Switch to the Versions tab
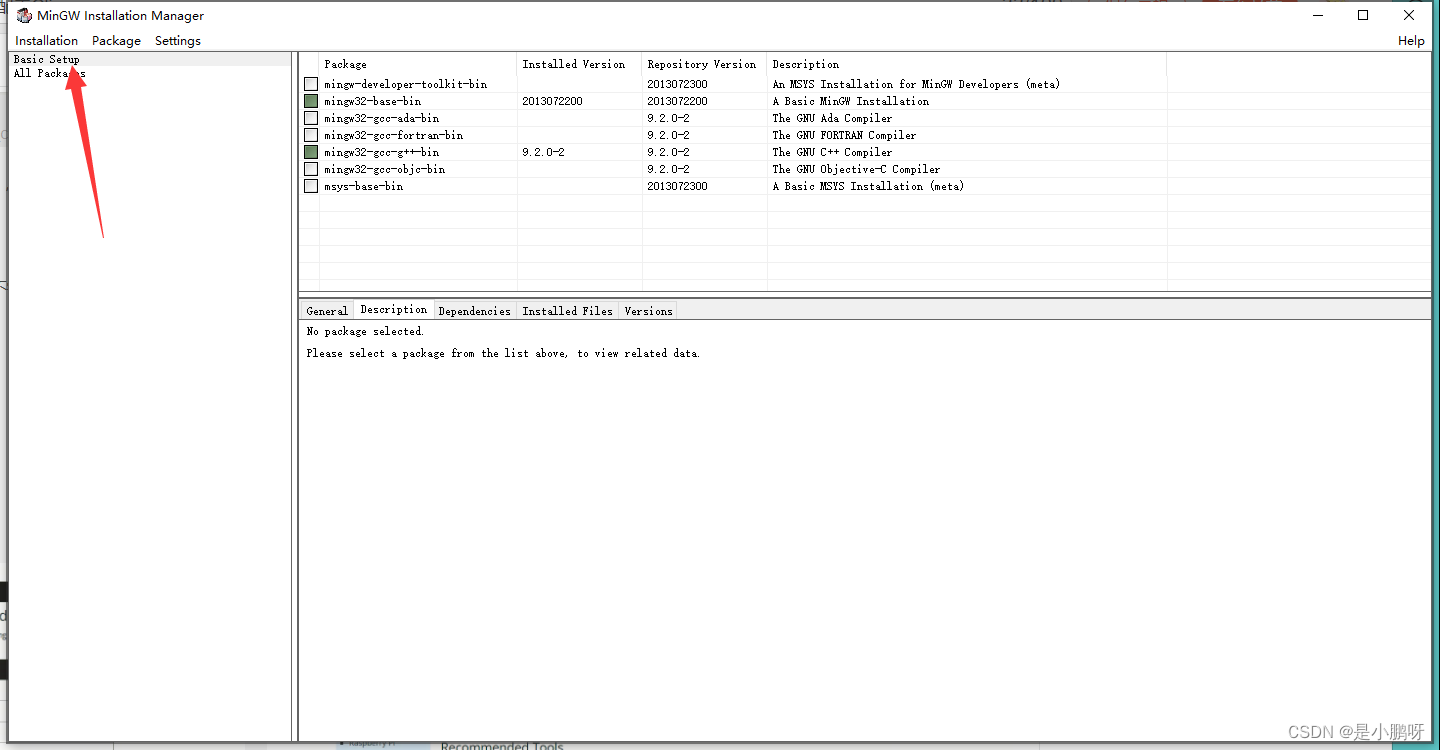This screenshot has height=750, width=1440. coord(648,311)
